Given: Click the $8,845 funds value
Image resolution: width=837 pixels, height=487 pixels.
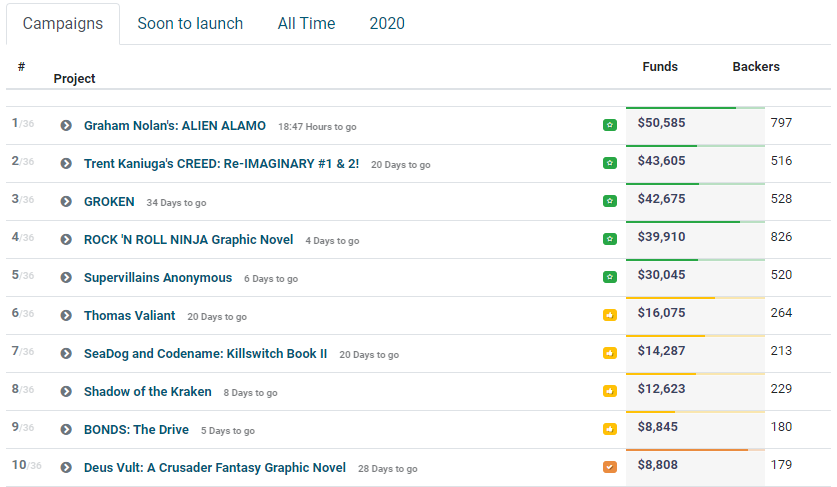Looking at the screenshot, I should [x=658, y=427].
